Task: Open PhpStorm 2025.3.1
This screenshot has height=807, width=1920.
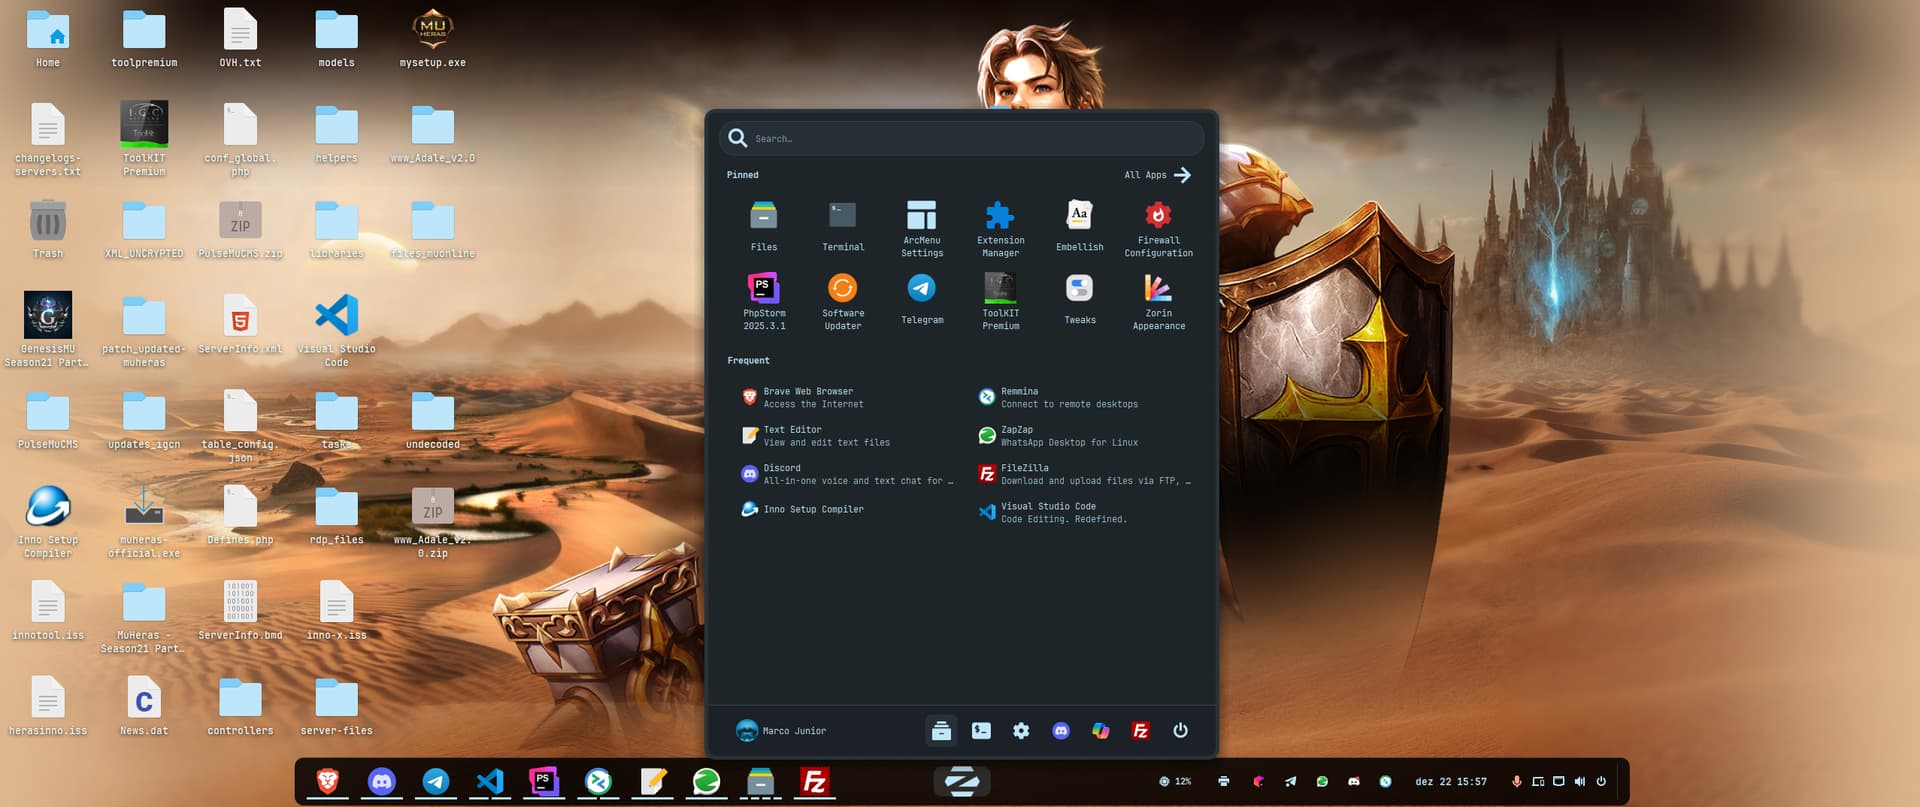Action: click(x=764, y=299)
